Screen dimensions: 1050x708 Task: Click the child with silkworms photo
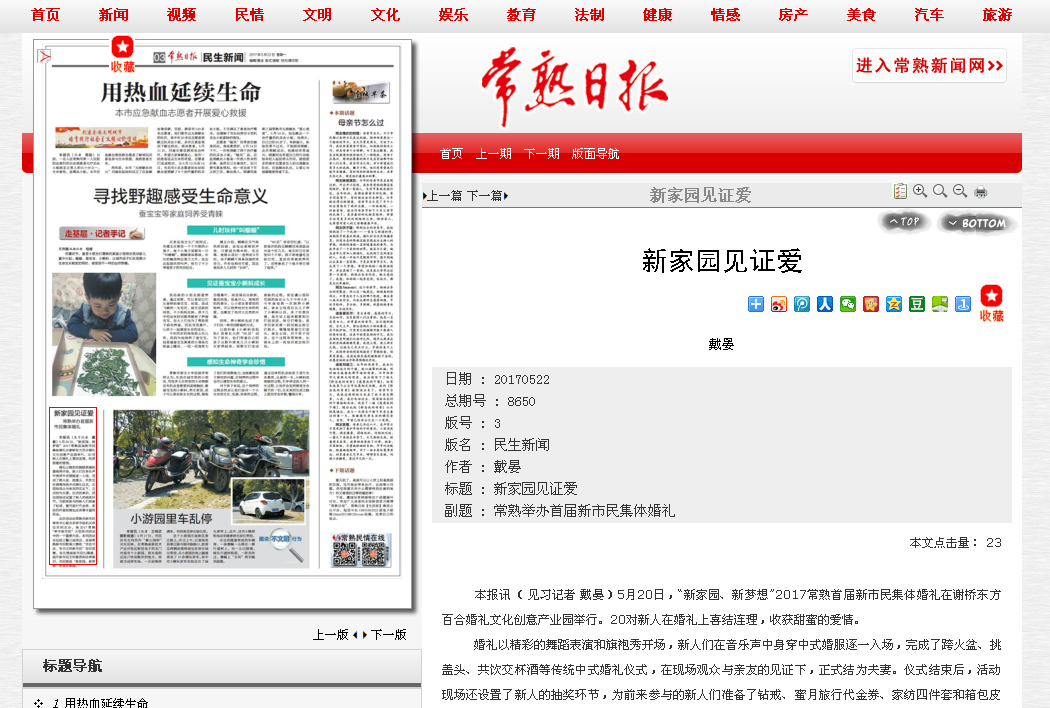pyautogui.click(x=104, y=334)
